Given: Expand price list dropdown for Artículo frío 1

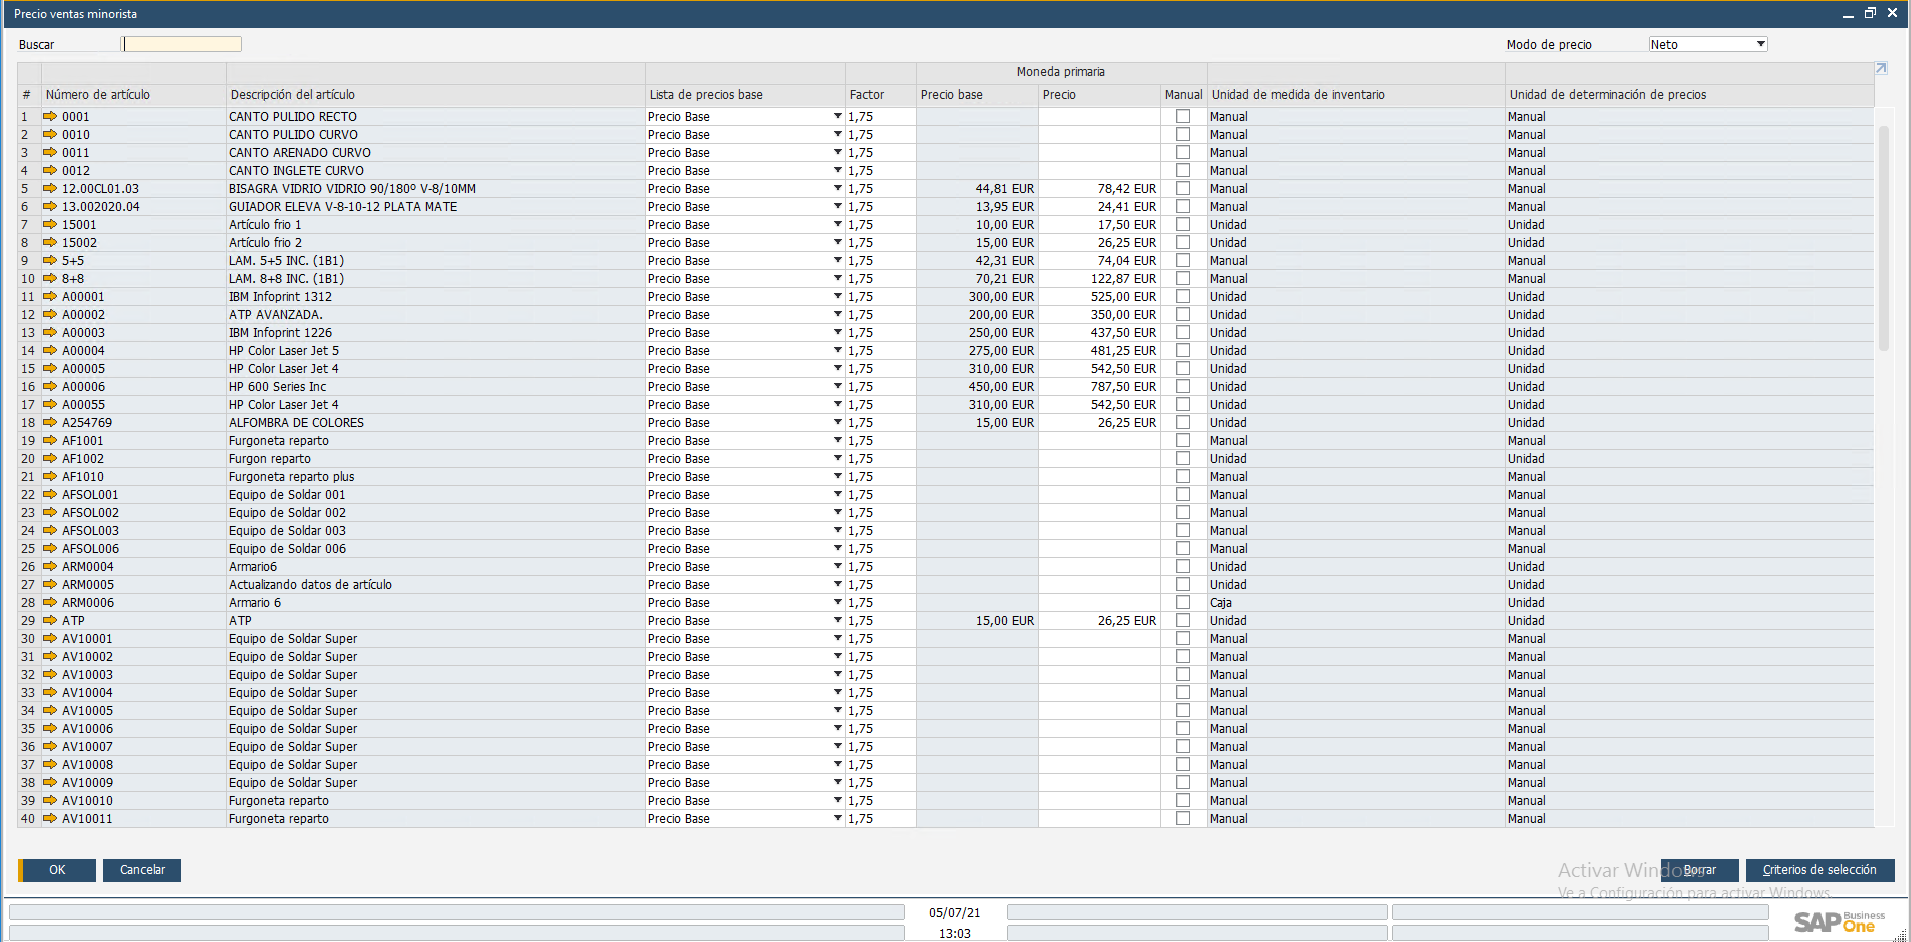Looking at the screenshot, I should [x=837, y=225].
